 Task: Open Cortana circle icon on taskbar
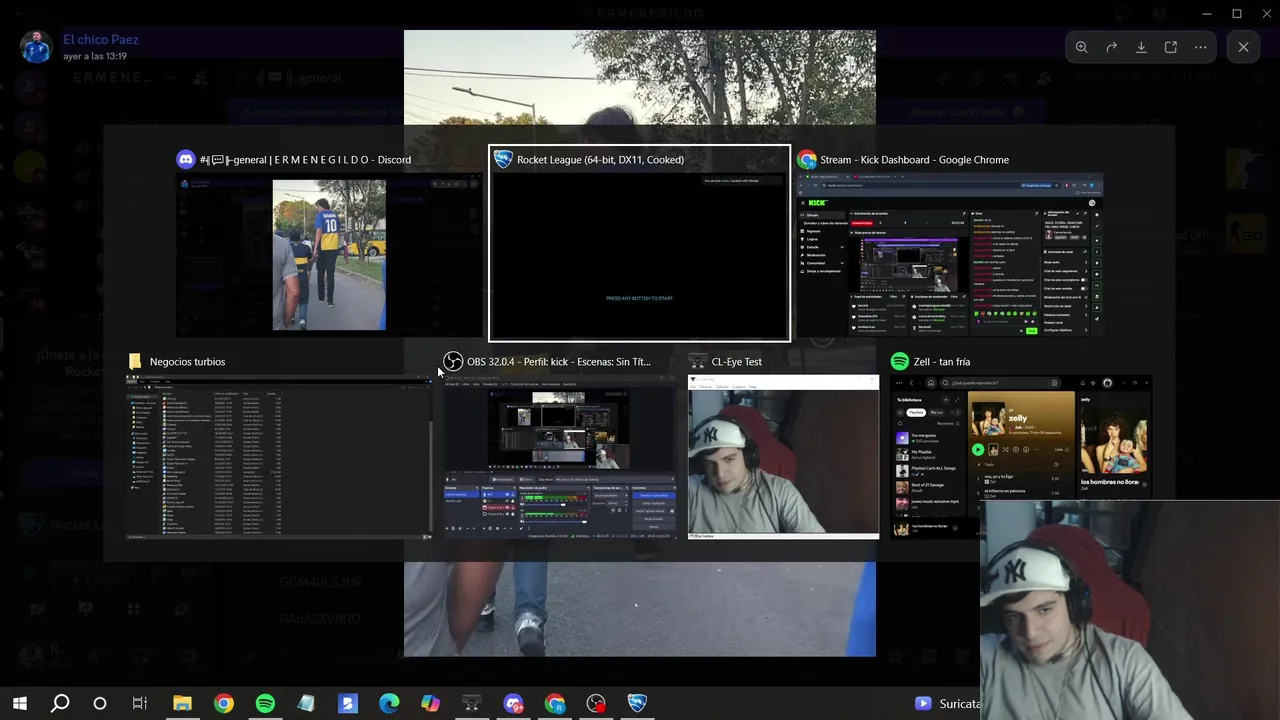click(x=100, y=704)
